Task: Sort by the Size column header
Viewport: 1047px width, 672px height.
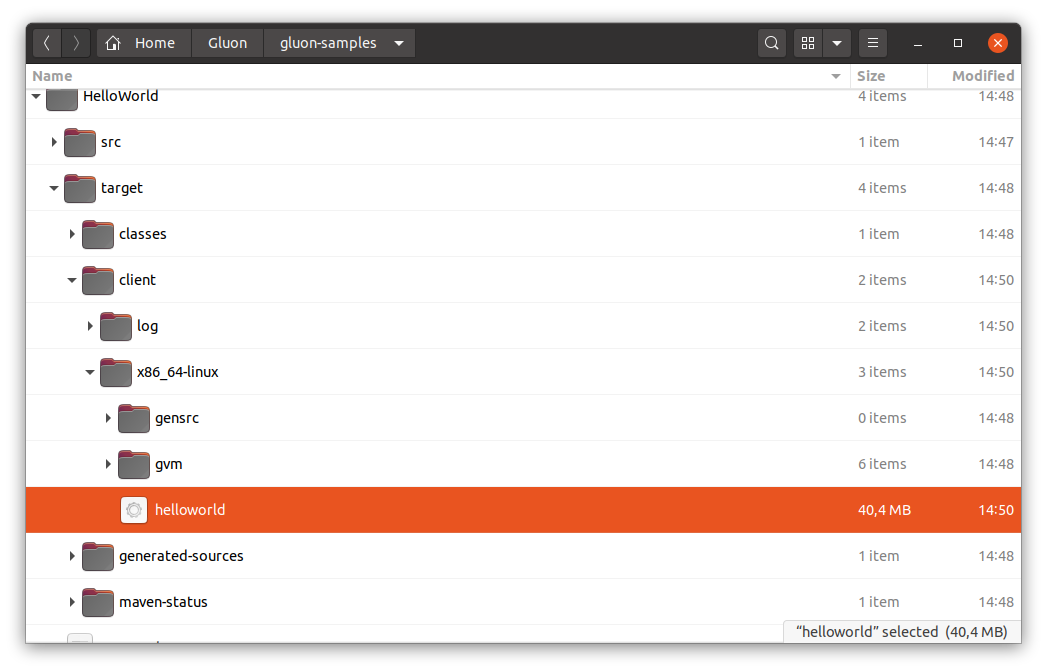Action: [x=889, y=76]
